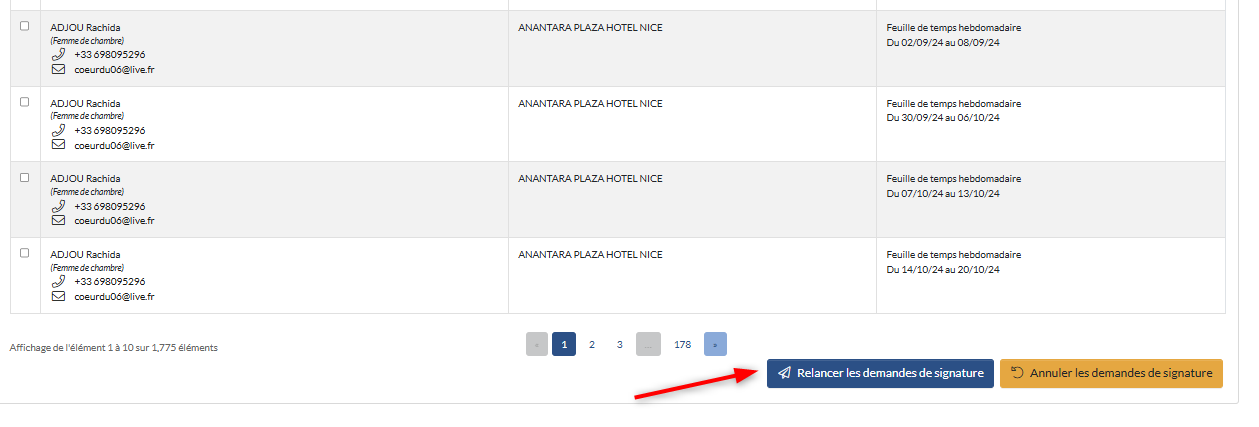Image resolution: width=1259 pixels, height=427 pixels.
Task: Jump to page 3 of results
Action: coord(620,344)
